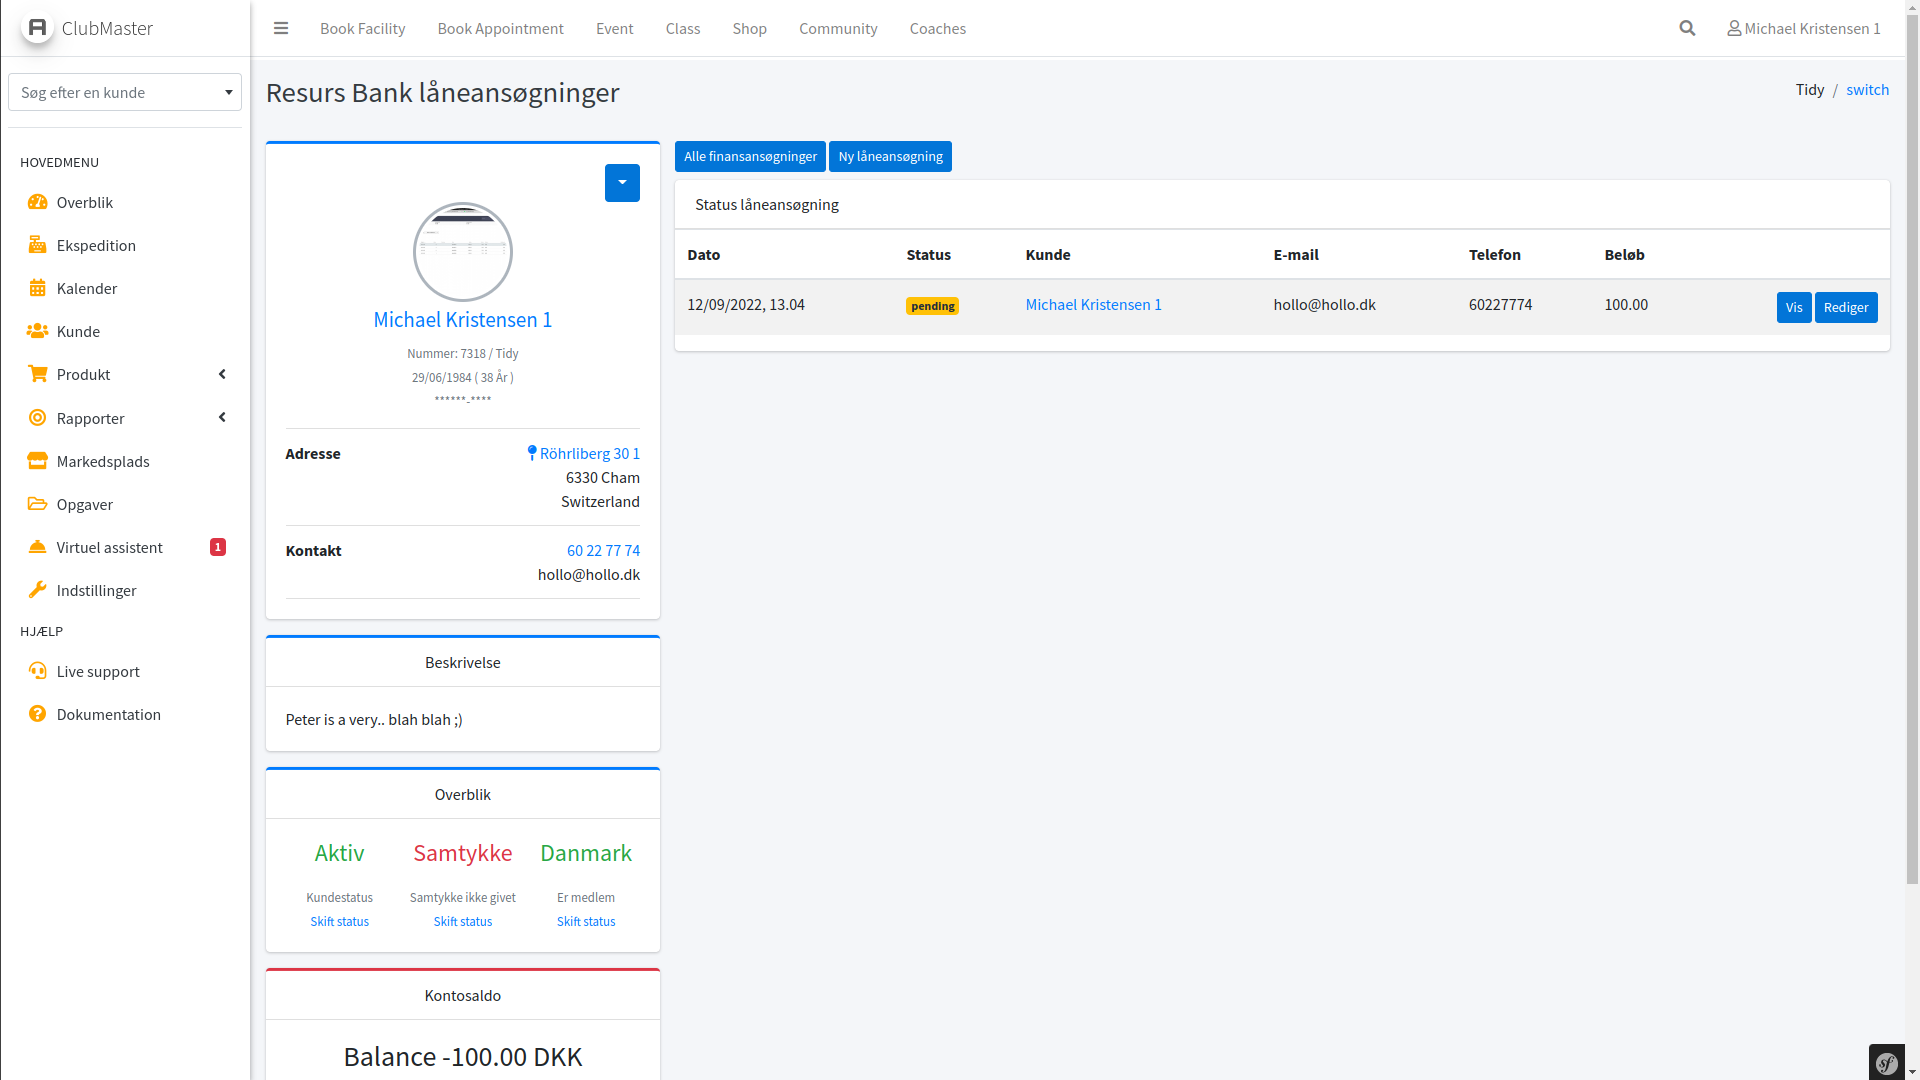Toggle Danmark membership Skift status link
1920x1080 pixels.
586,921
